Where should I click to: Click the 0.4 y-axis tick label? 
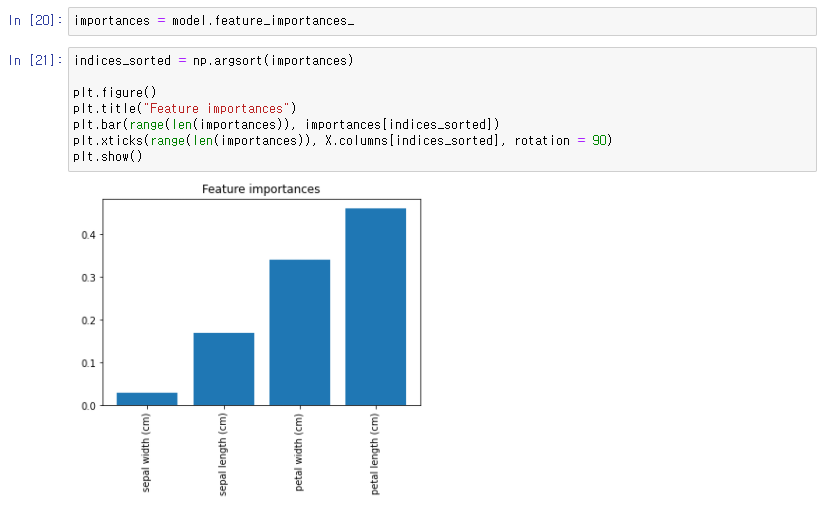pyautogui.click(x=88, y=235)
